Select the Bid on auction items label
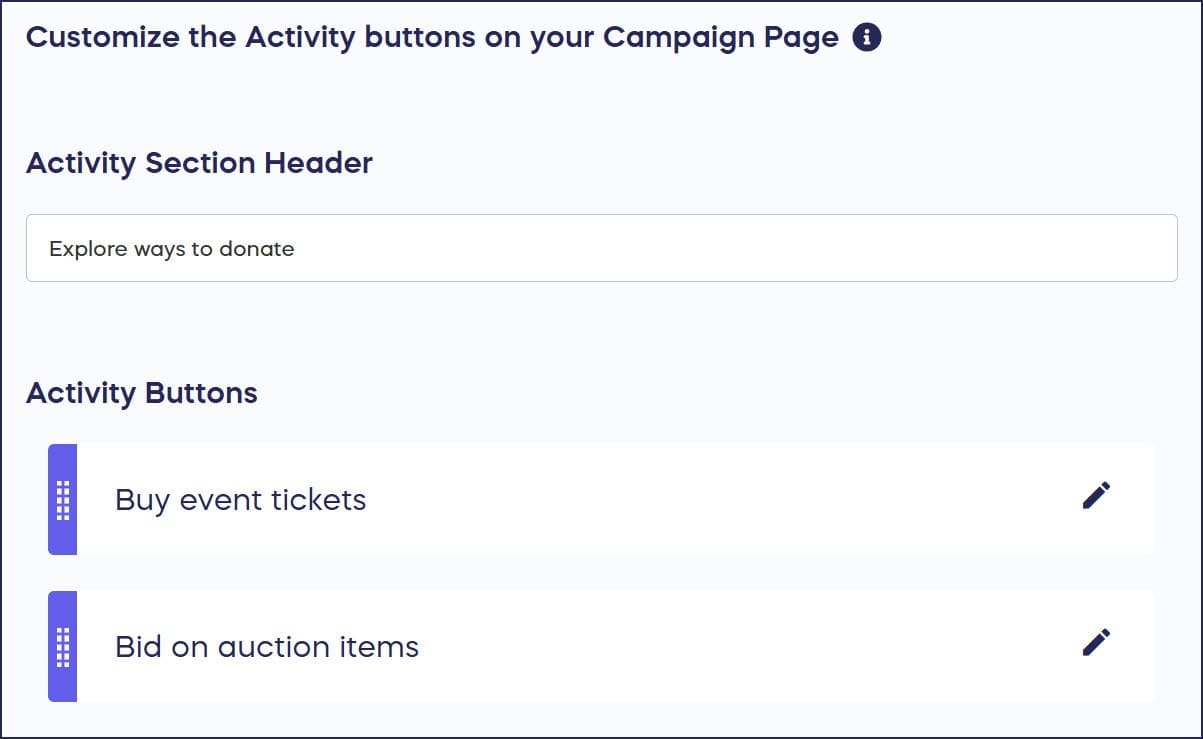1203x739 pixels. [x=266, y=646]
